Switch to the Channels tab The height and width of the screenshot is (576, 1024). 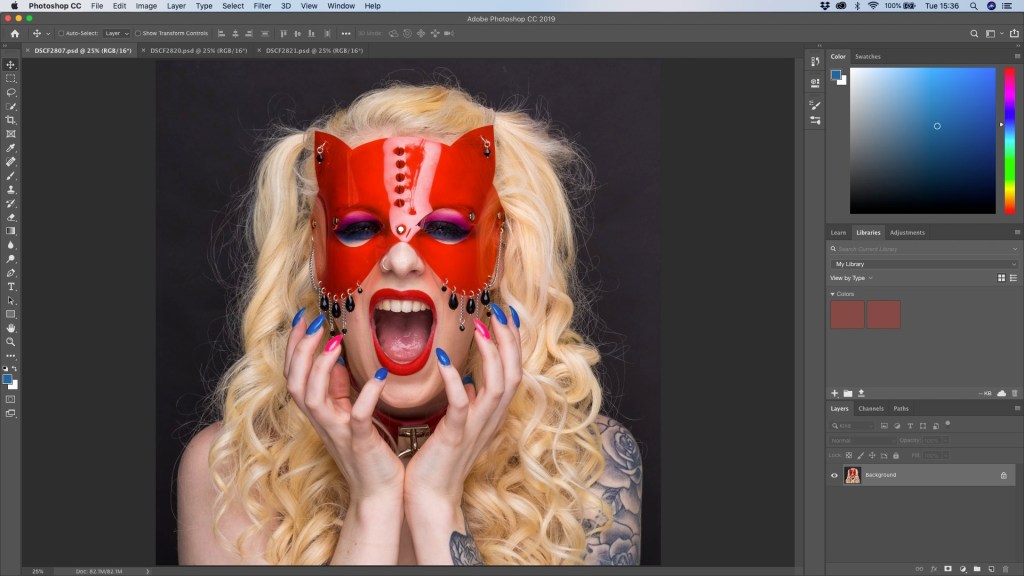[871, 408]
